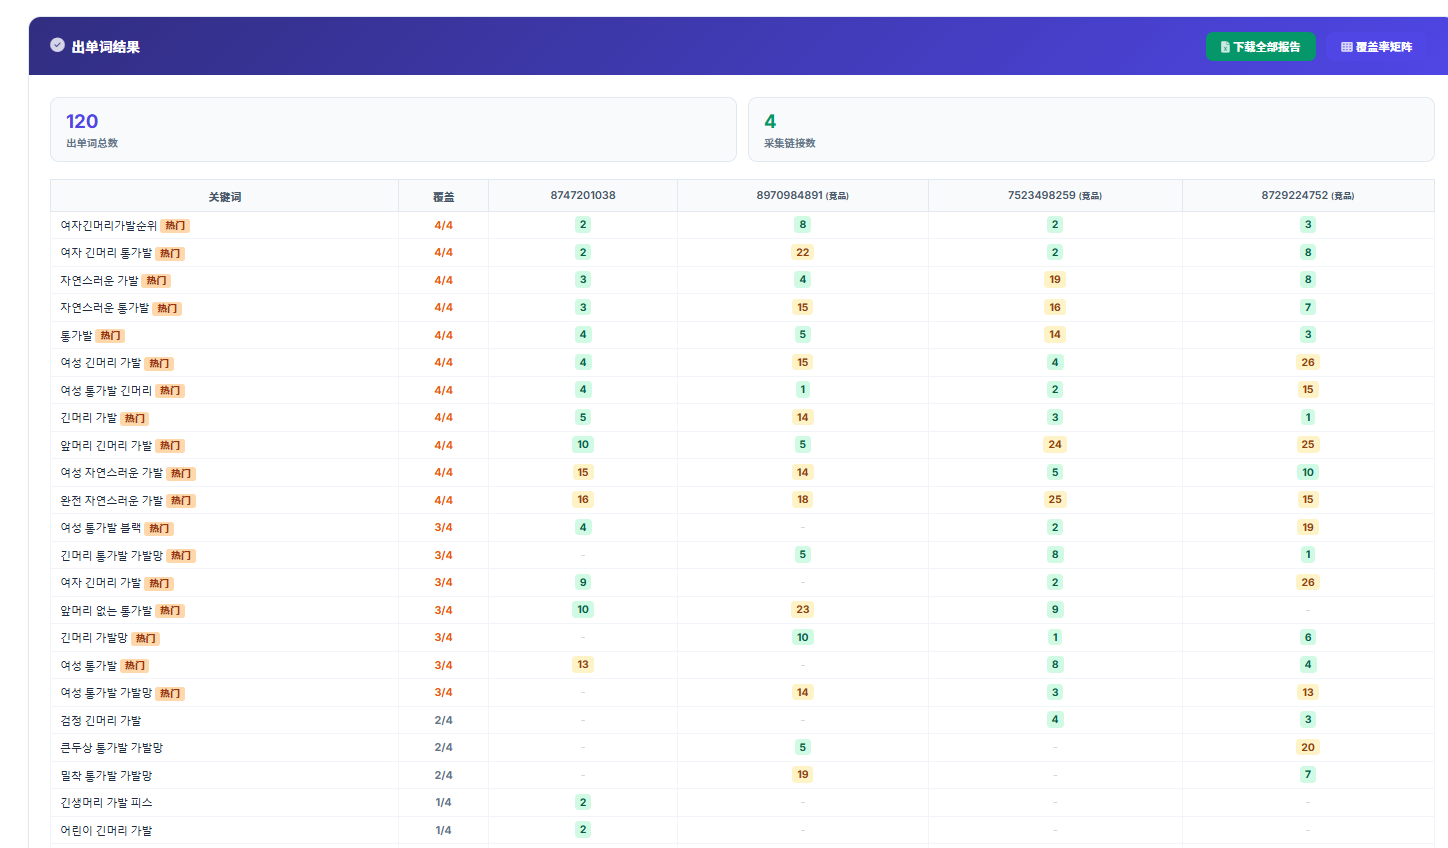The width and height of the screenshot is (1448, 848).
Task: Click keyword 어린이 긴머리 가발
Action: click(x=106, y=830)
